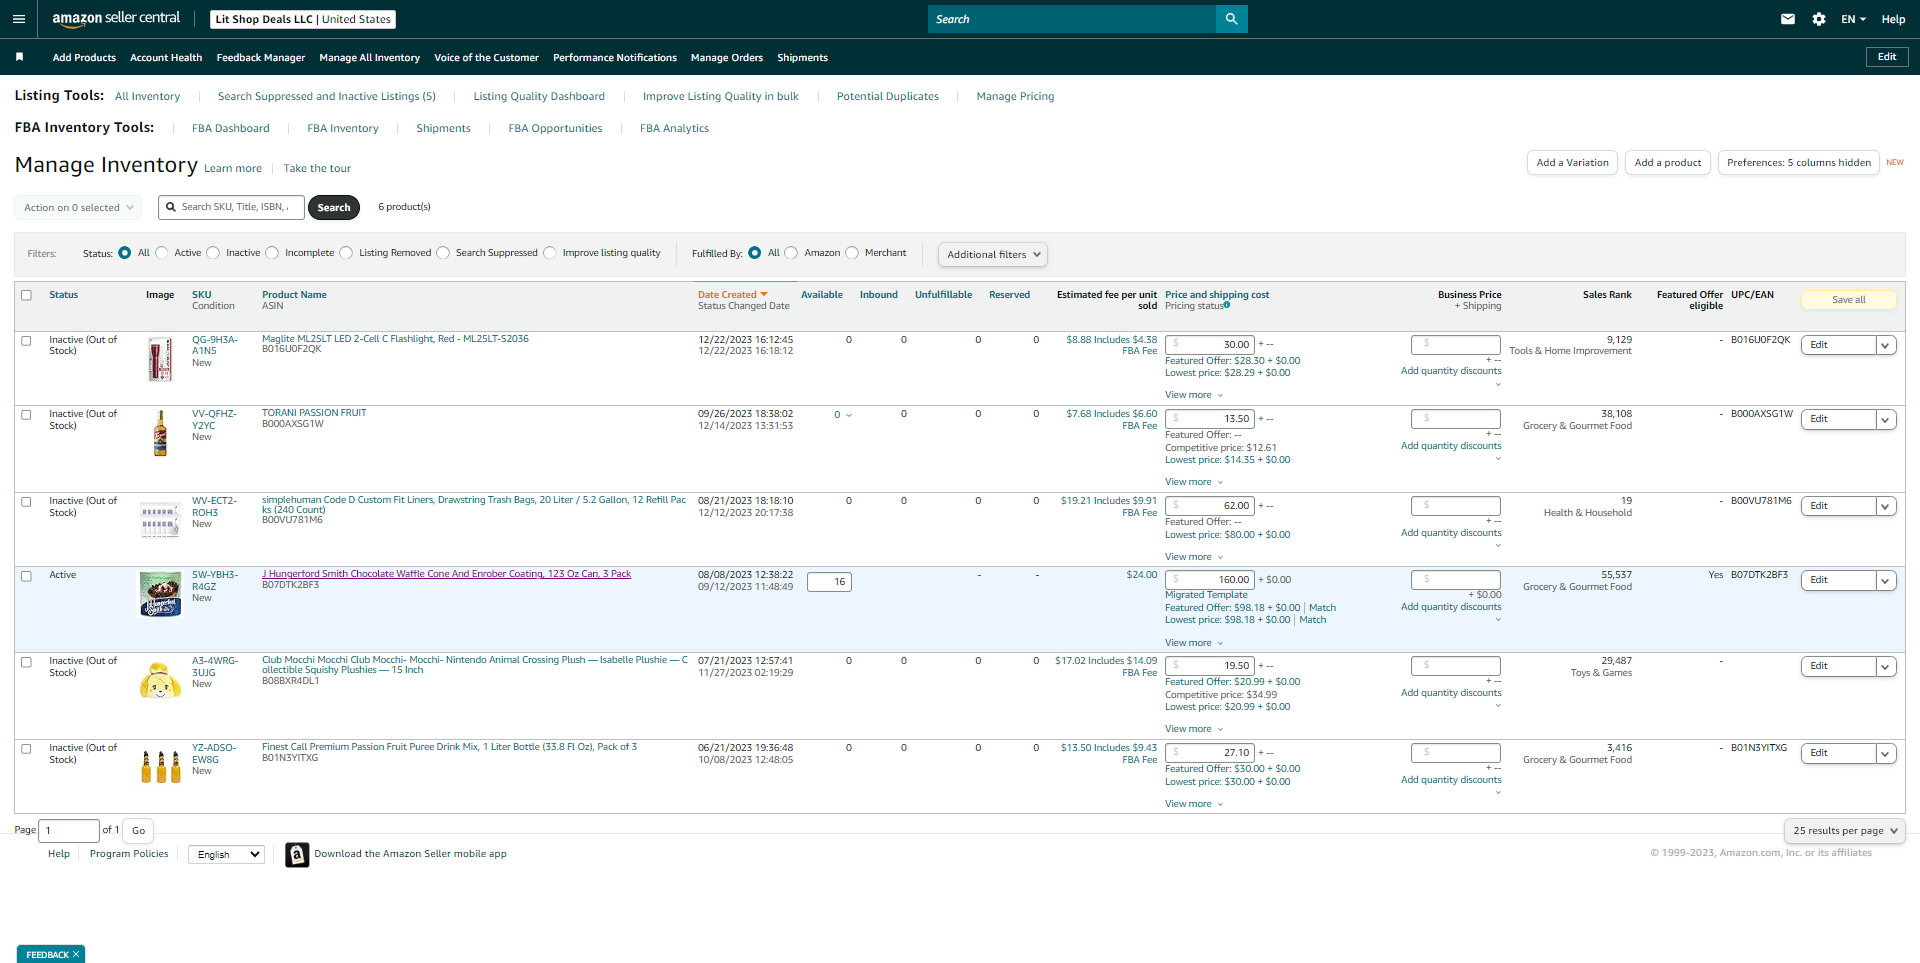This screenshot has height=963, width=1920.
Task: Select the Incomplete status radio button
Action: click(x=272, y=253)
